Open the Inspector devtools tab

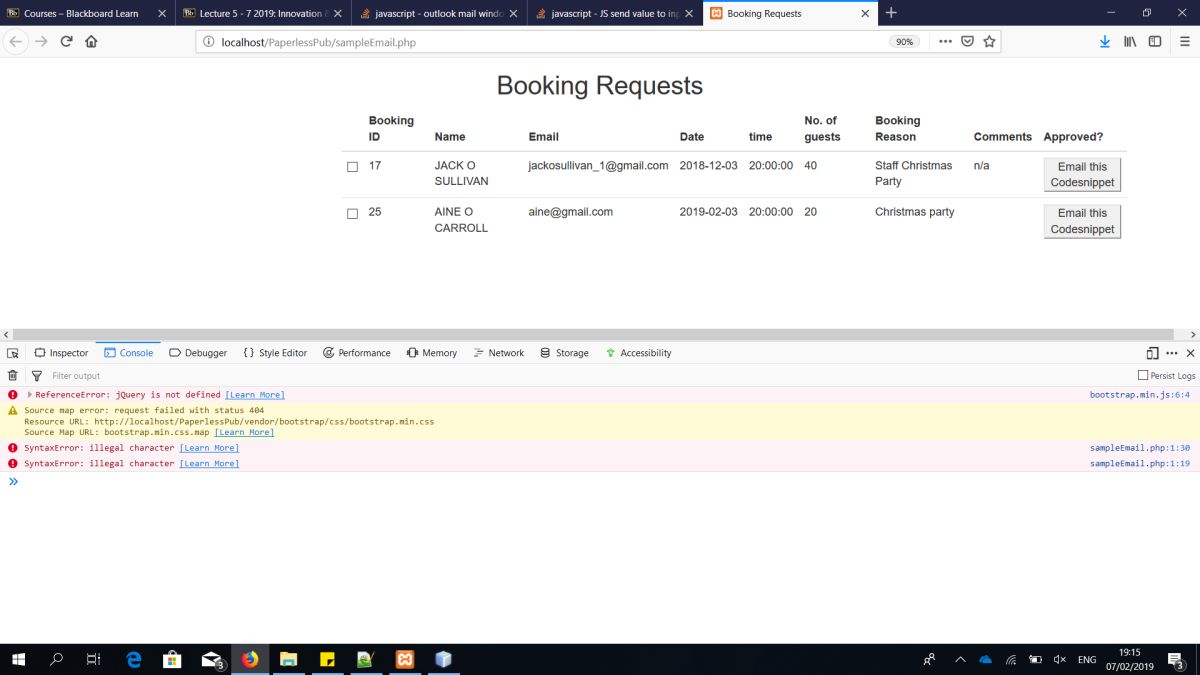(61, 353)
